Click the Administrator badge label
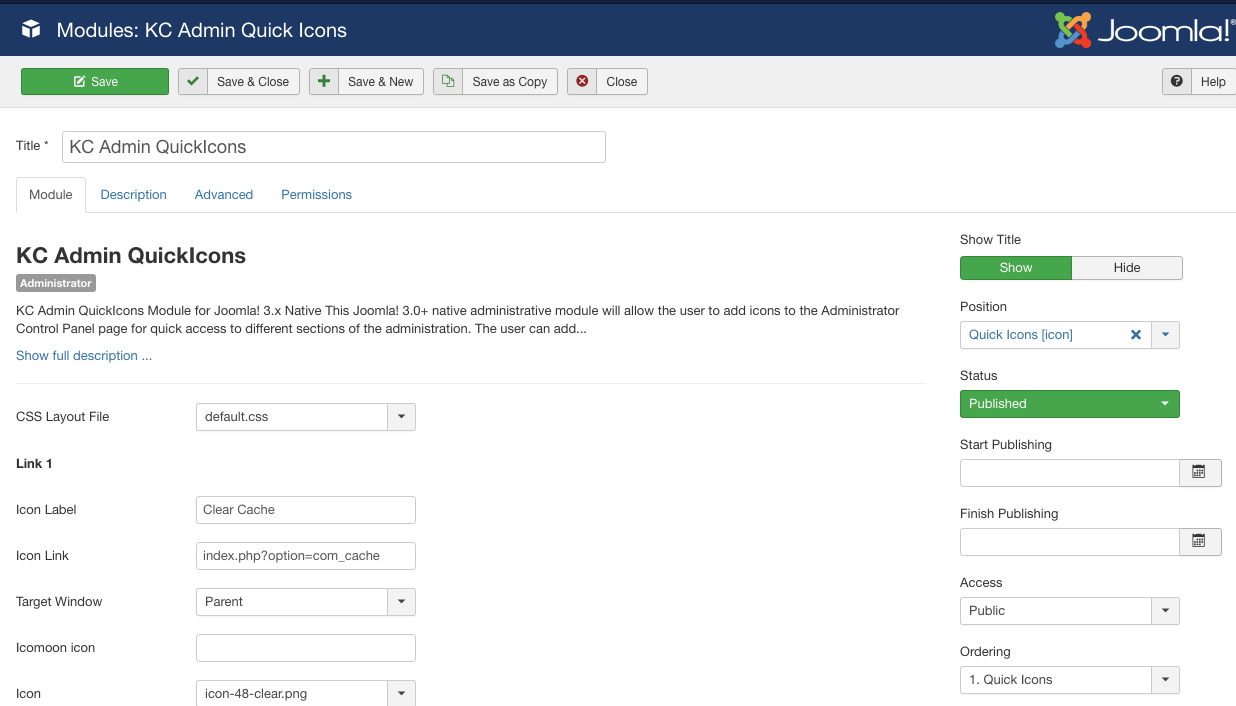Viewport: 1236px width, 706px height. pos(56,283)
